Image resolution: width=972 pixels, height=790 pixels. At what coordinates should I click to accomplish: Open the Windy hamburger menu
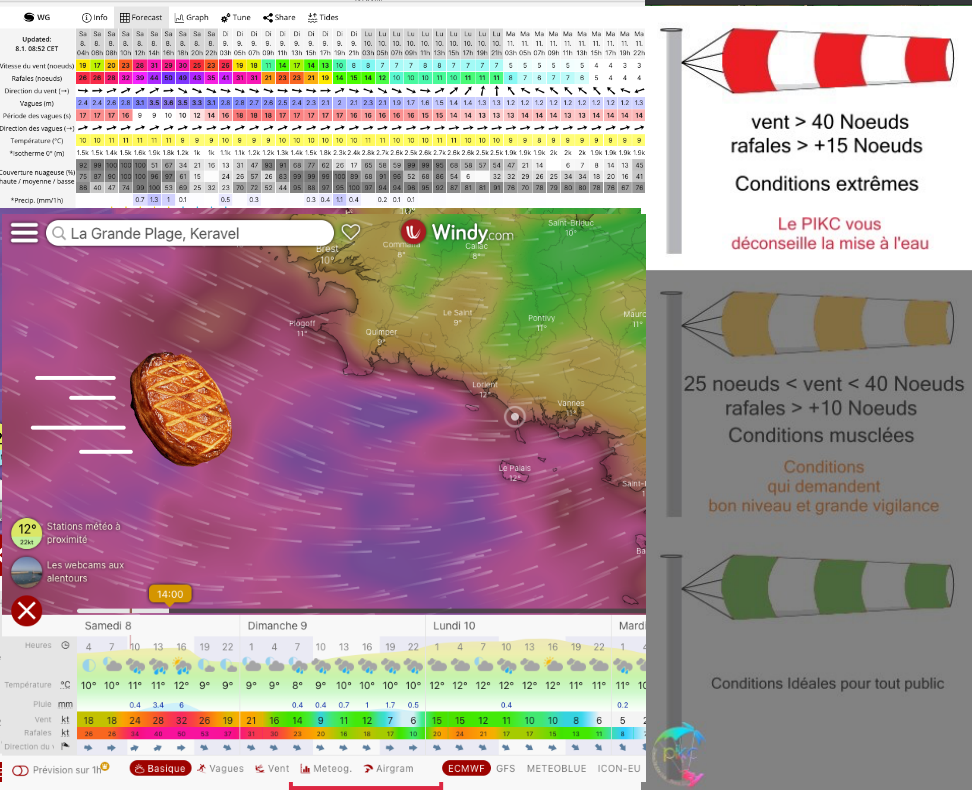pyautogui.click(x=24, y=233)
